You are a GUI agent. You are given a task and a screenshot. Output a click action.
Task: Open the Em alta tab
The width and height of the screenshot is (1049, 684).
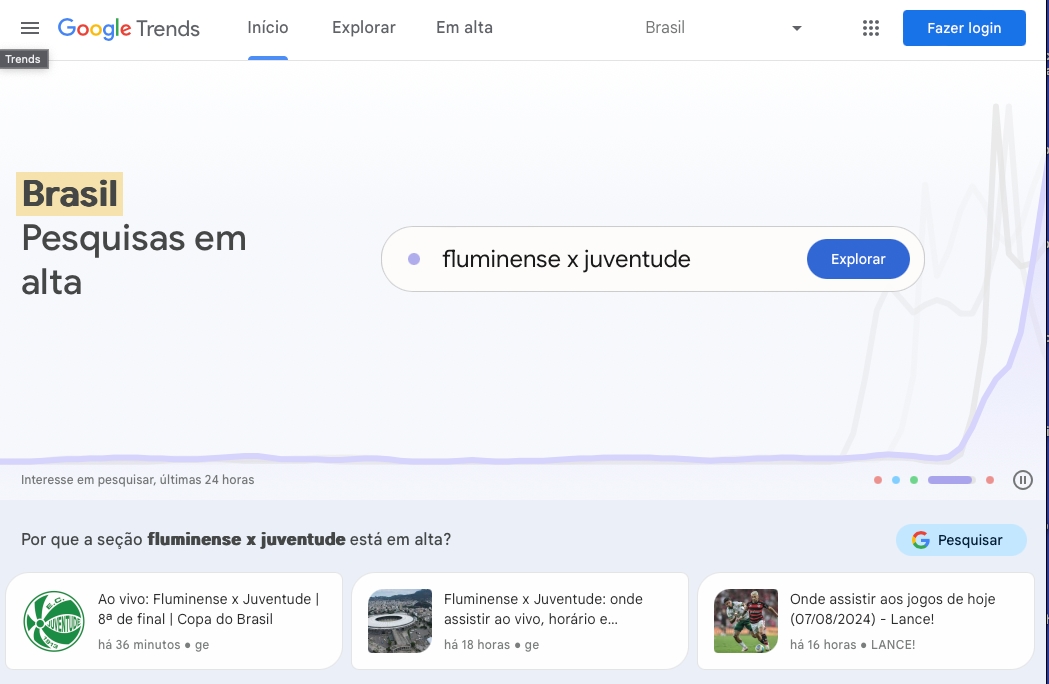click(x=464, y=28)
